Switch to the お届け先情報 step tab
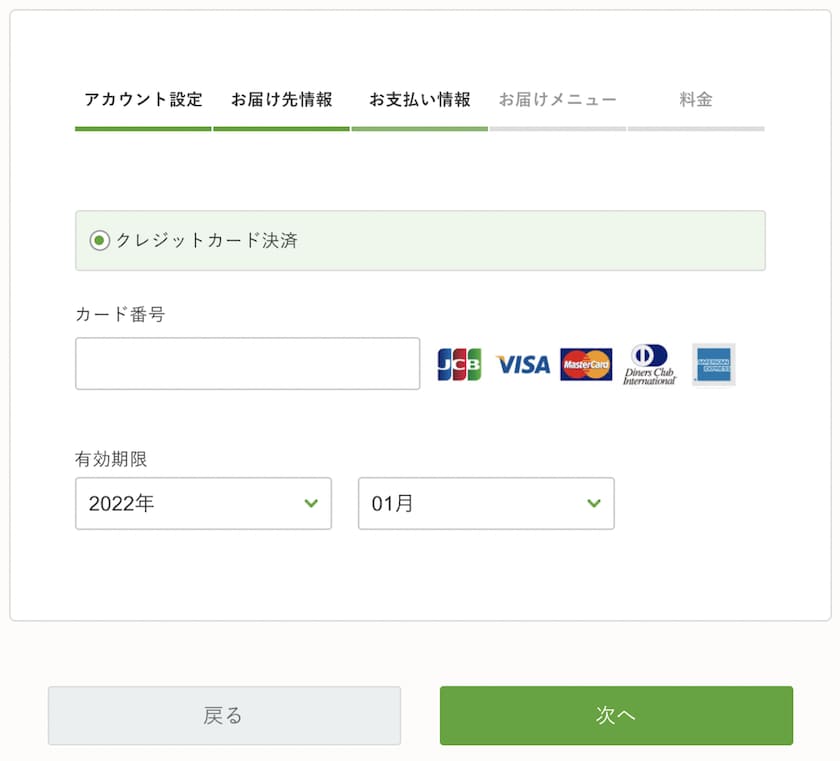The height and width of the screenshot is (761, 840). [282, 100]
